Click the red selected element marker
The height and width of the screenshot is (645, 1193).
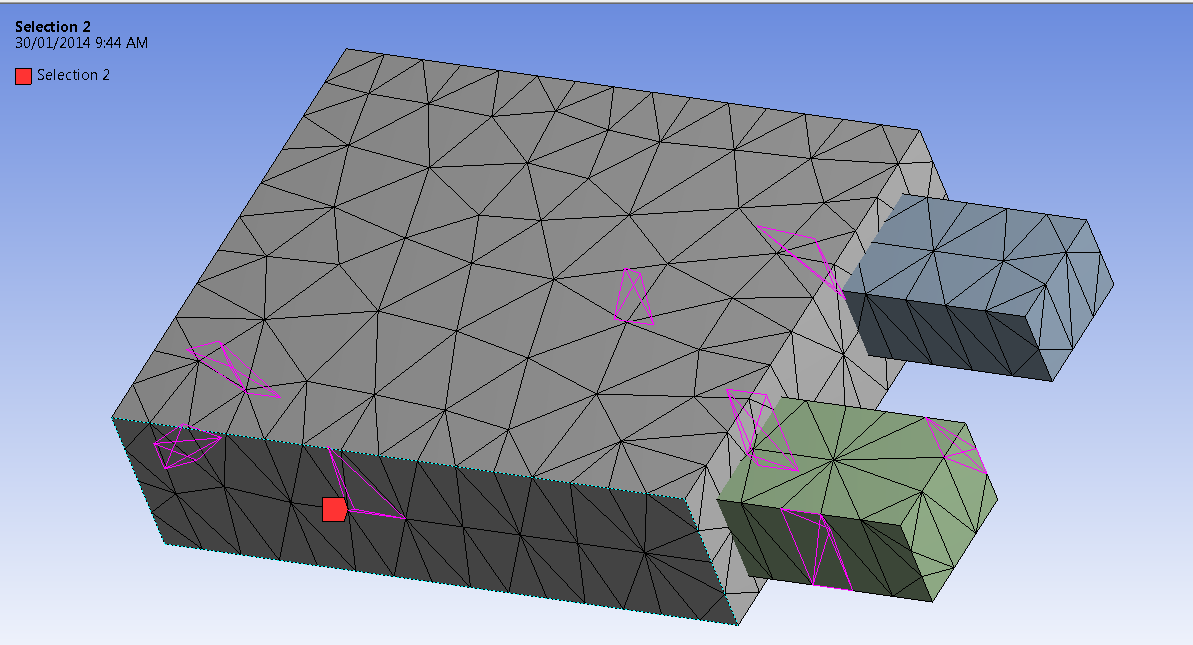[x=334, y=510]
